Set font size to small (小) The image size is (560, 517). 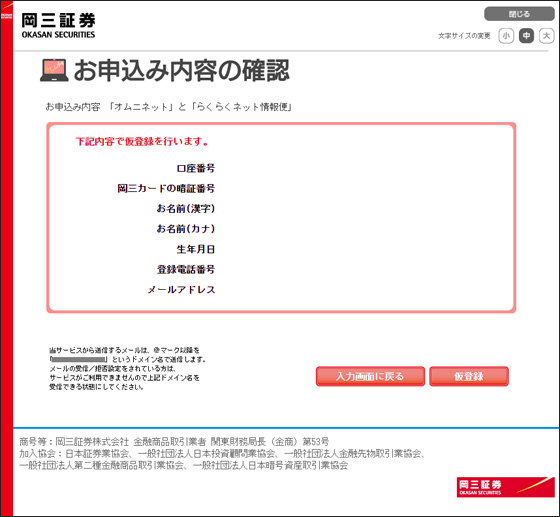[x=506, y=36]
